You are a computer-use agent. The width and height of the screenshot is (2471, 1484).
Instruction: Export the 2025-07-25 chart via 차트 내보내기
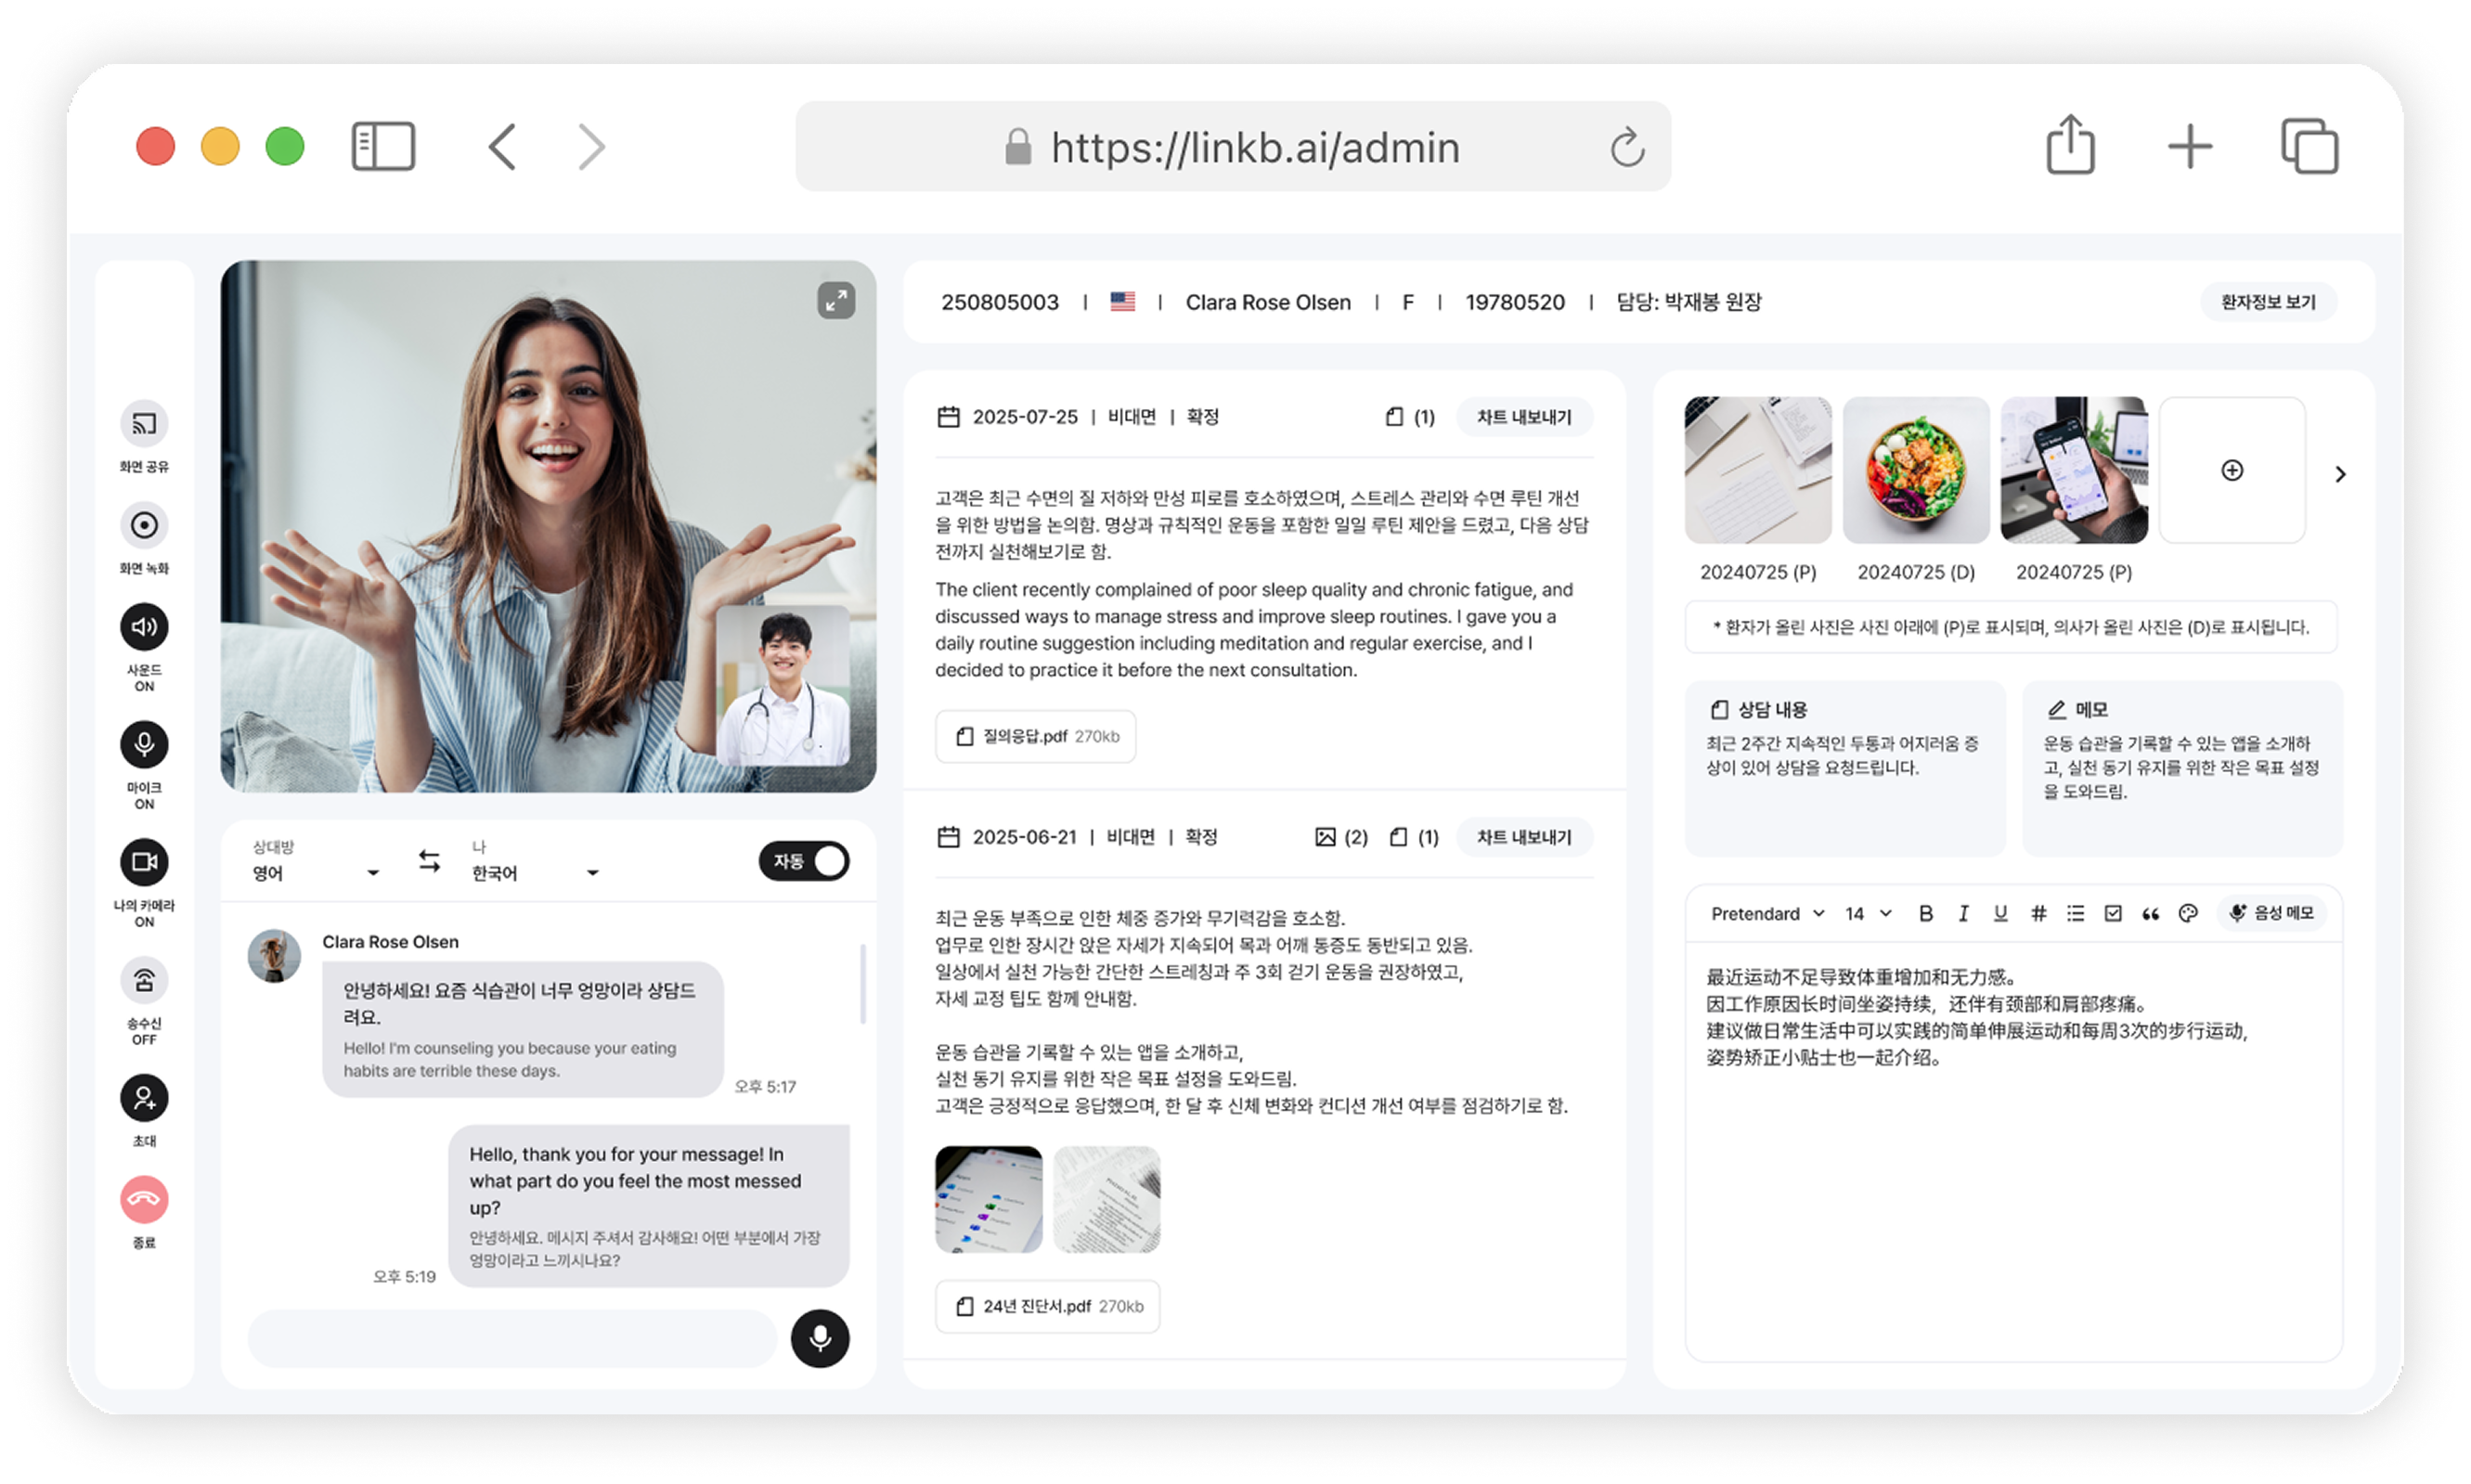(x=1524, y=417)
